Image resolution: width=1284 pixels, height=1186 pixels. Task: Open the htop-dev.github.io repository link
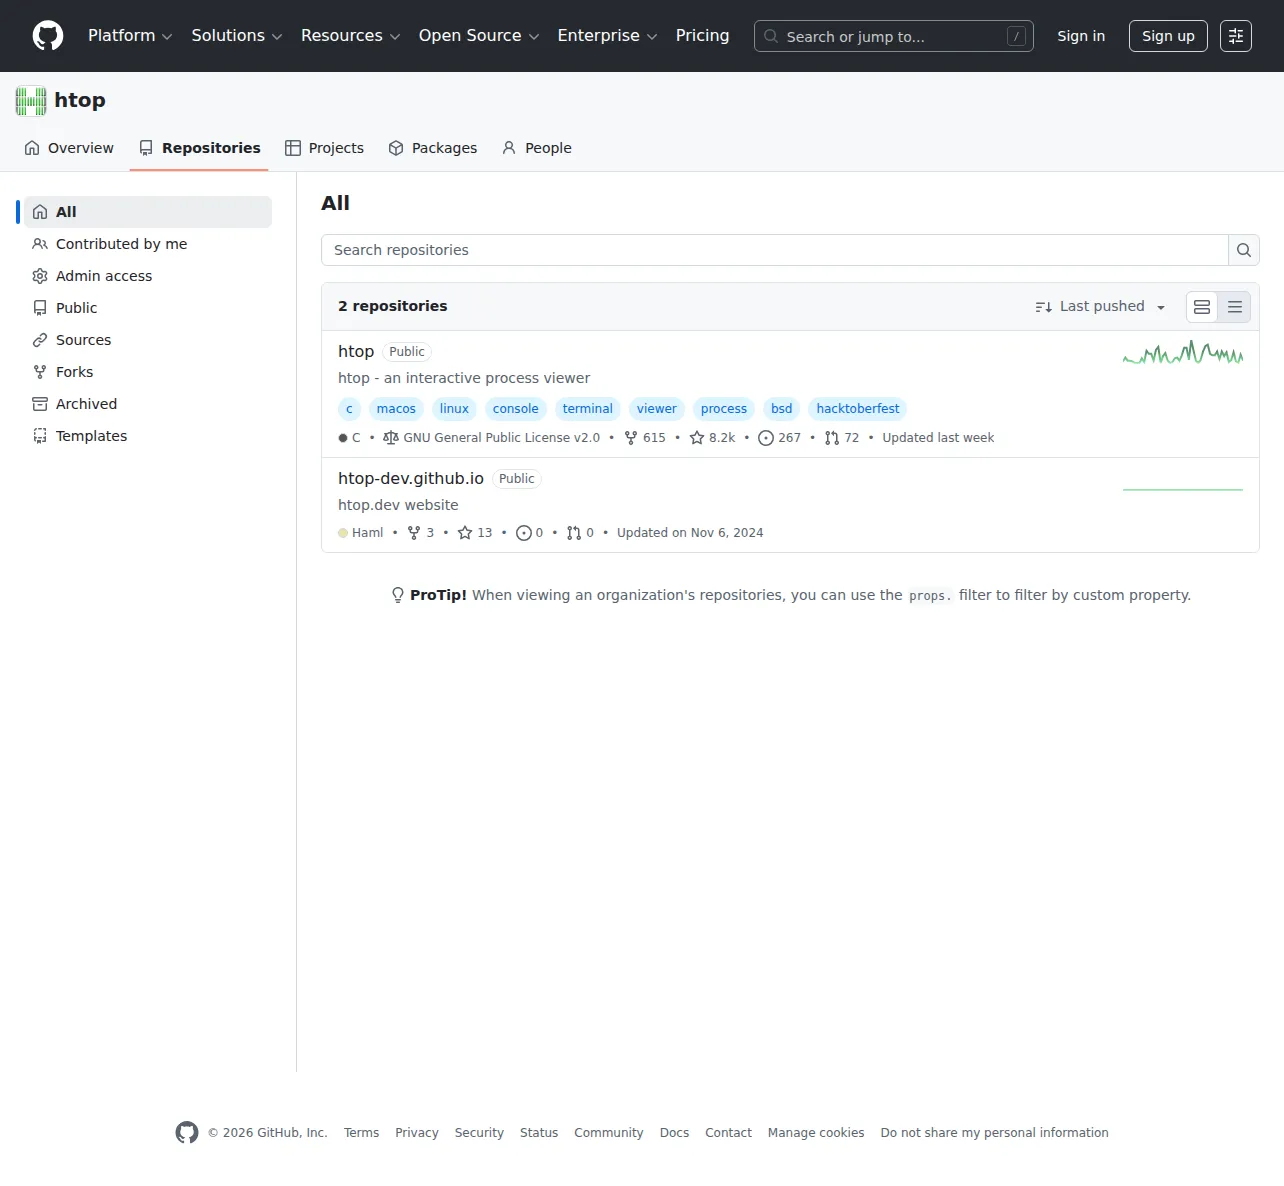point(411,478)
